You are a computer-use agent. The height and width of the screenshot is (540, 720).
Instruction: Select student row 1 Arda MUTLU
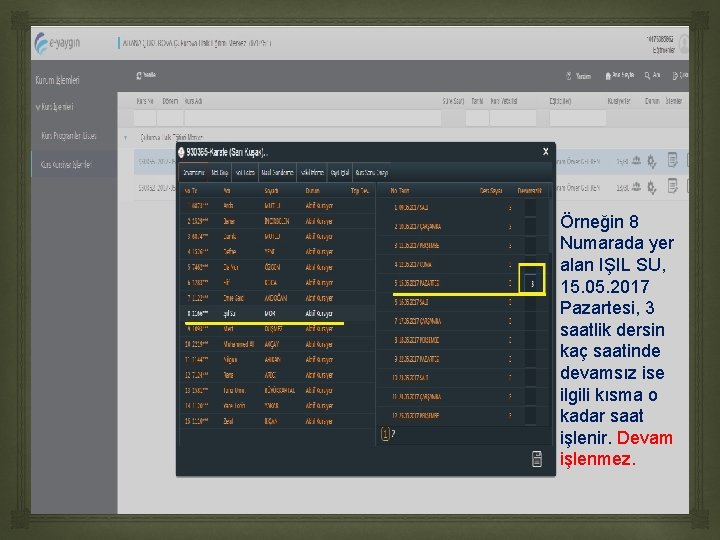[x=278, y=206]
